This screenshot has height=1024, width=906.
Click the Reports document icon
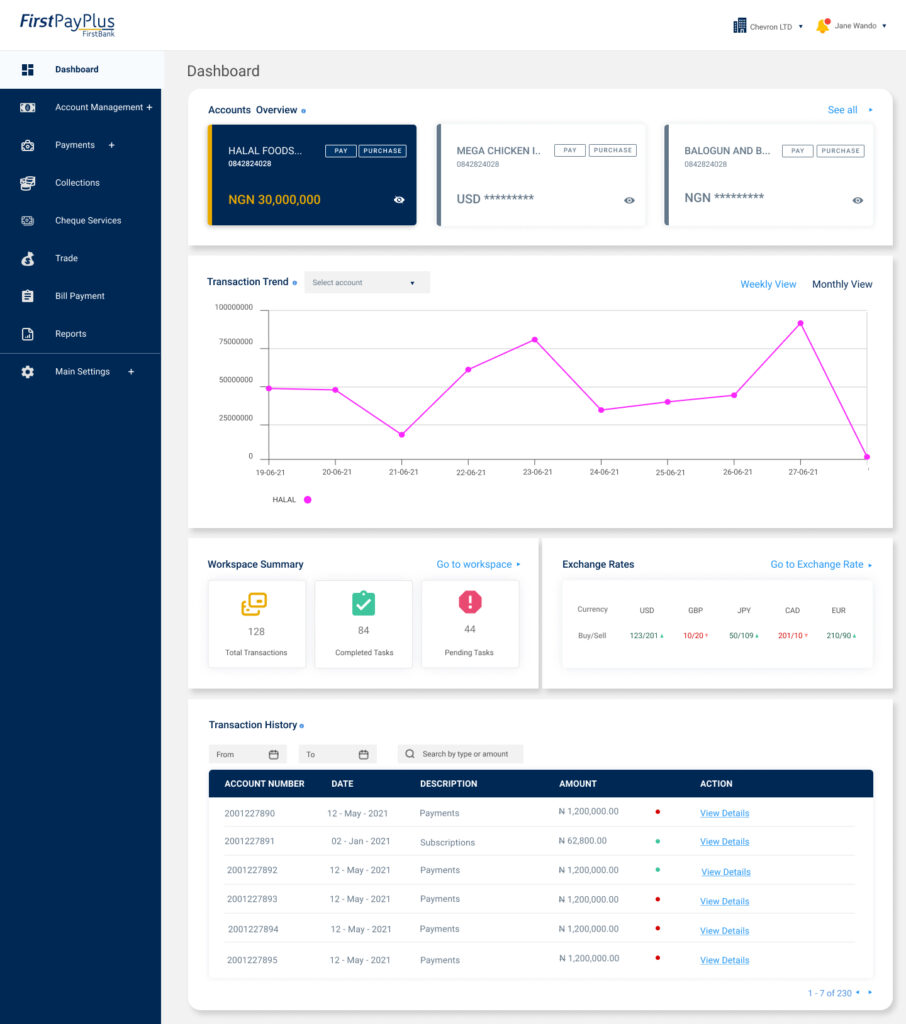[x=28, y=334]
